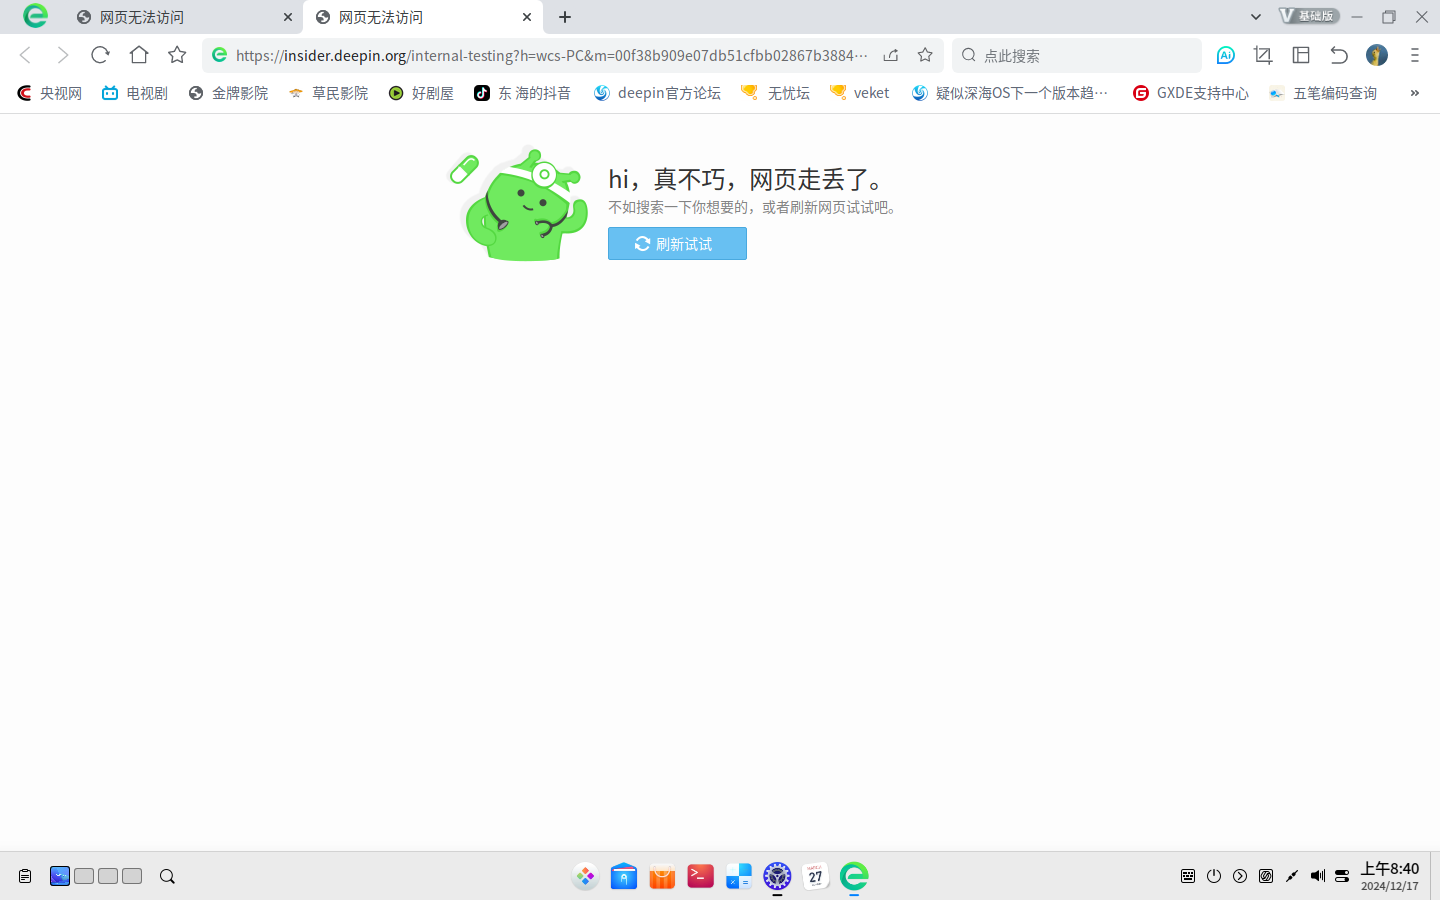Click the 基础版 version badge
1440x900 pixels.
[1309, 16]
